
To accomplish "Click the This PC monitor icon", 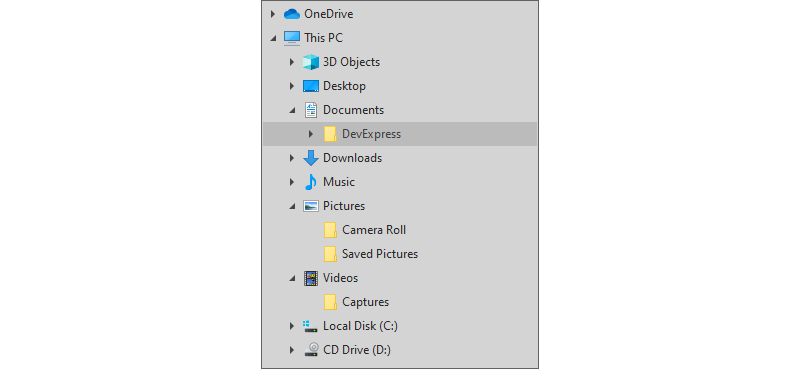I will [x=292, y=38].
